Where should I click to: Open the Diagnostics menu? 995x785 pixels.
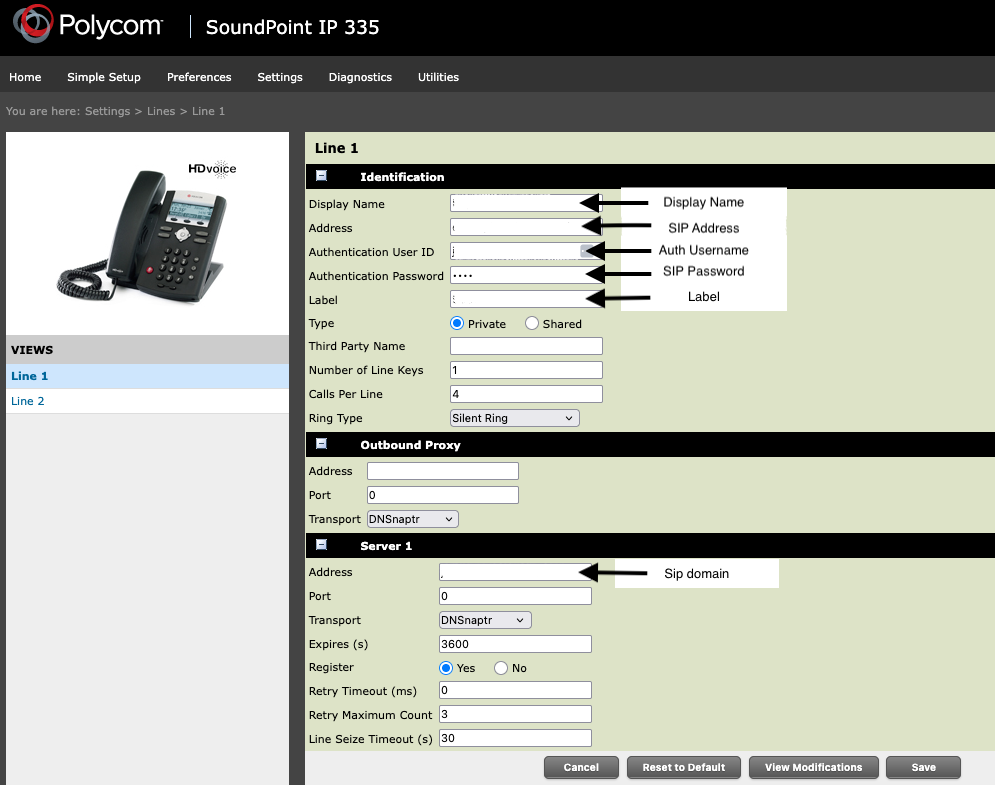coord(360,77)
